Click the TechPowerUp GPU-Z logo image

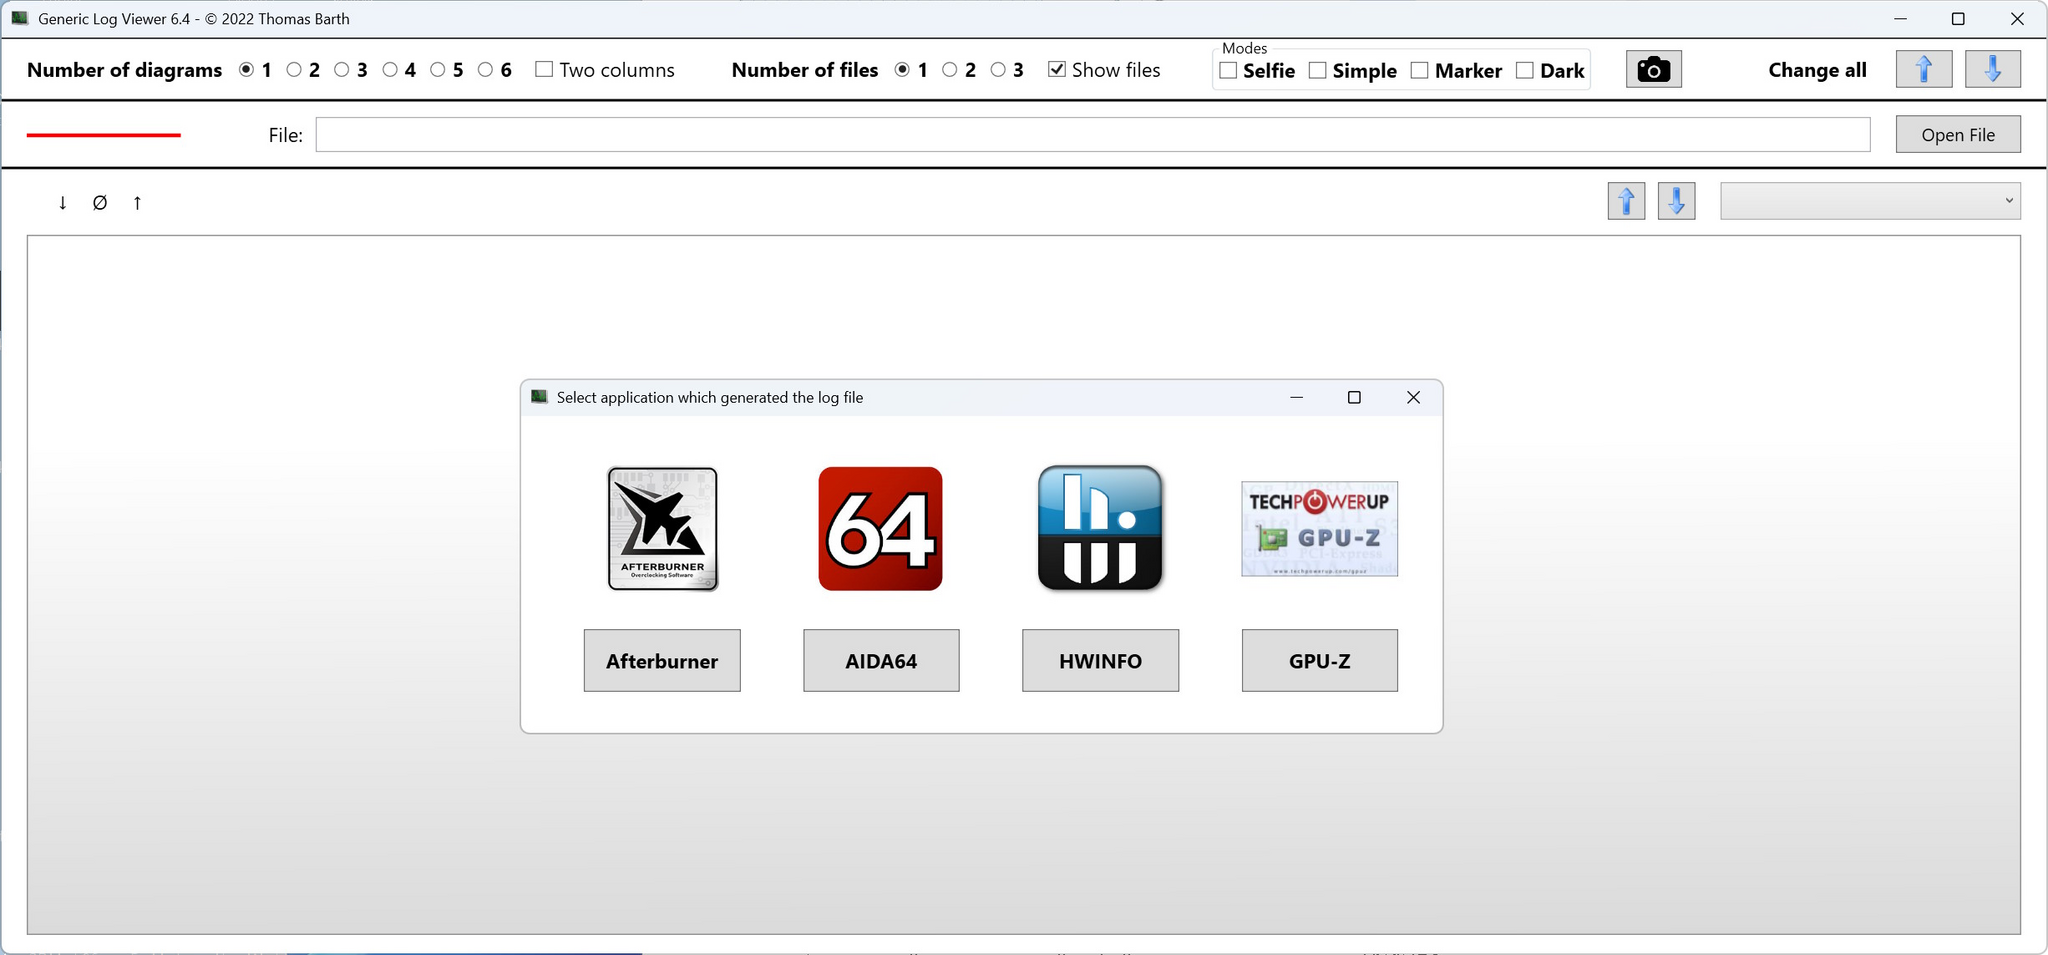(1319, 529)
